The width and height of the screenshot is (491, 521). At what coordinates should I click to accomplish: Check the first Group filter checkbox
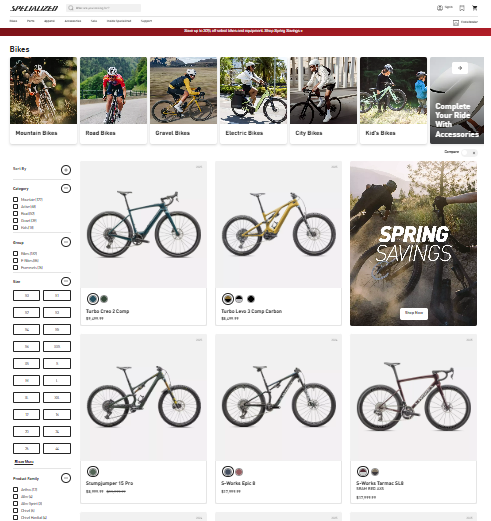point(15,254)
